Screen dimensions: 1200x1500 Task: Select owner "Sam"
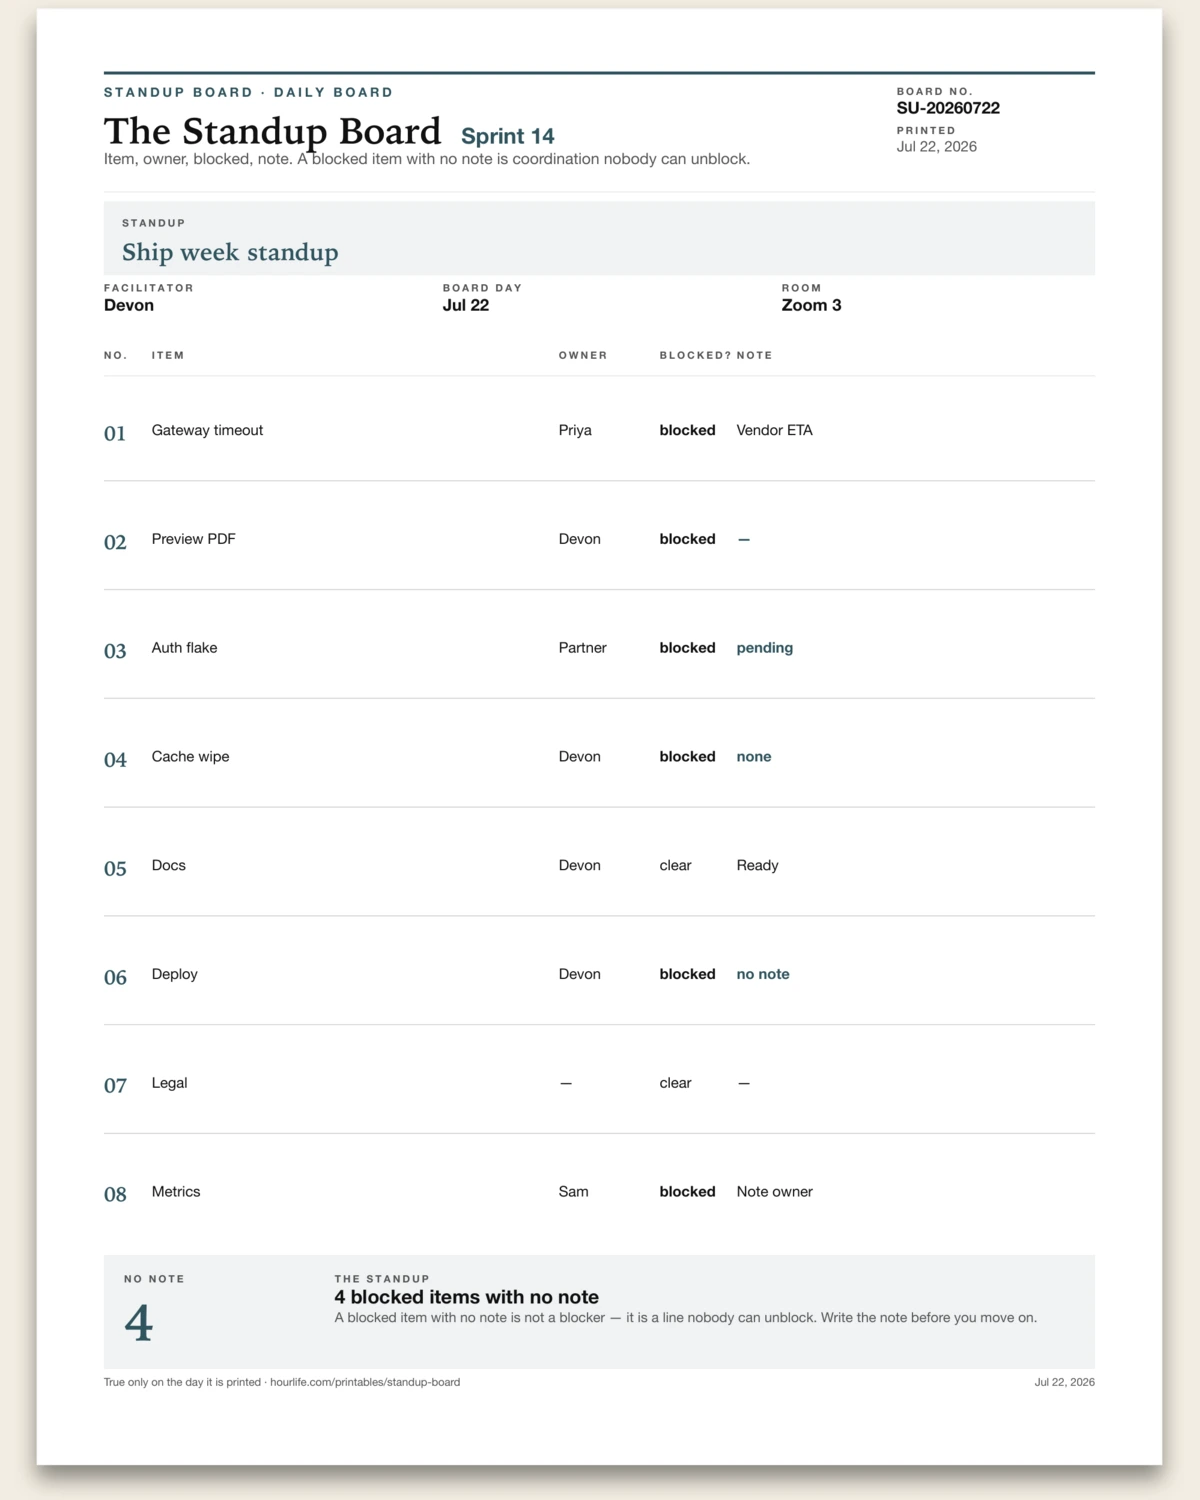(x=574, y=1192)
